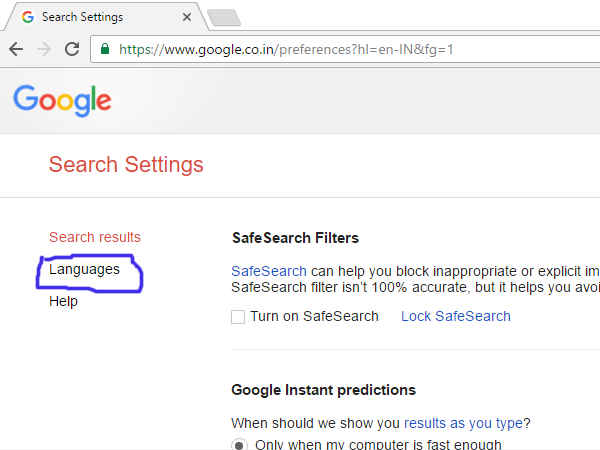Click the URL address bar

[344, 49]
